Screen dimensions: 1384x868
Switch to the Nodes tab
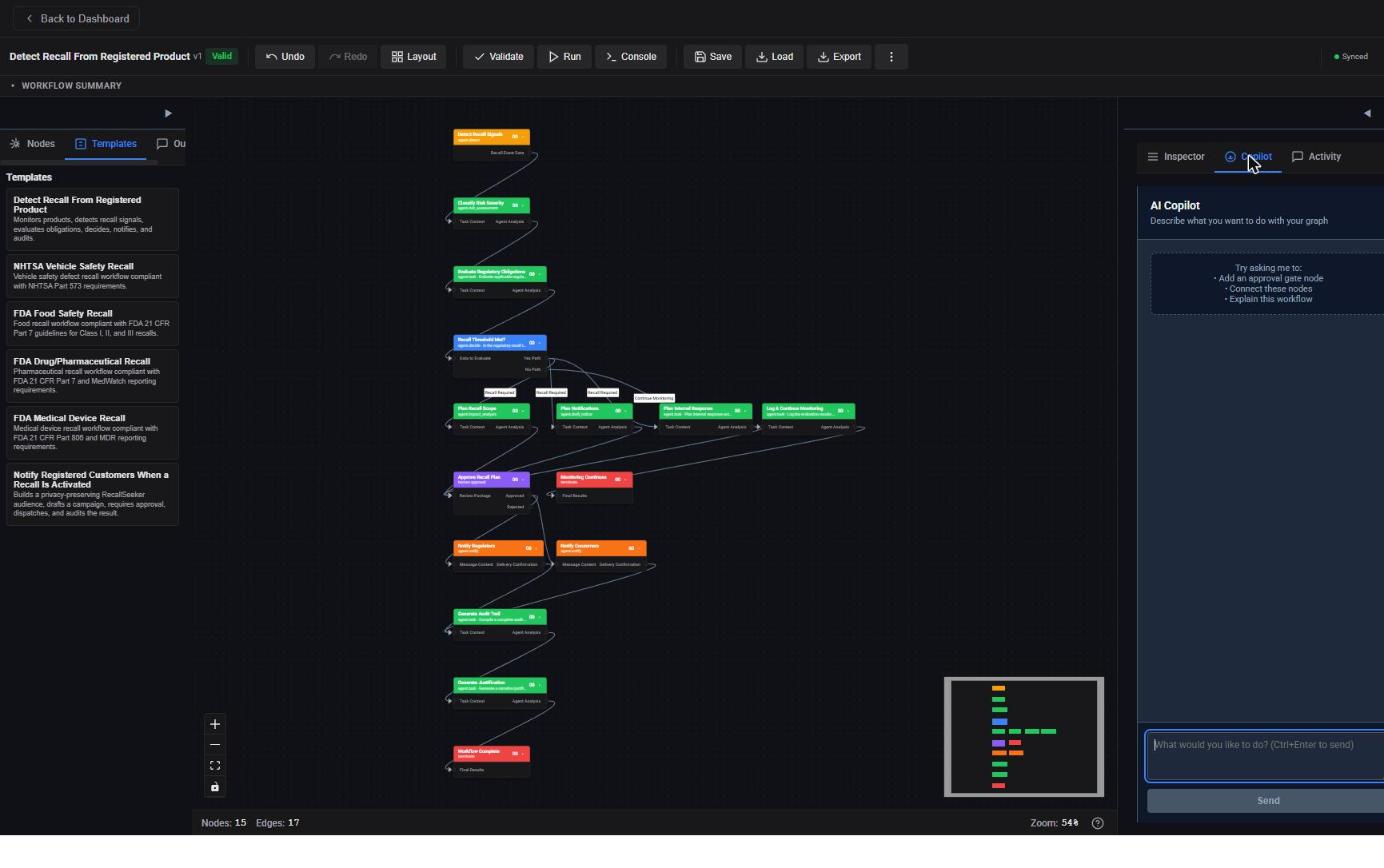(x=32, y=144)
